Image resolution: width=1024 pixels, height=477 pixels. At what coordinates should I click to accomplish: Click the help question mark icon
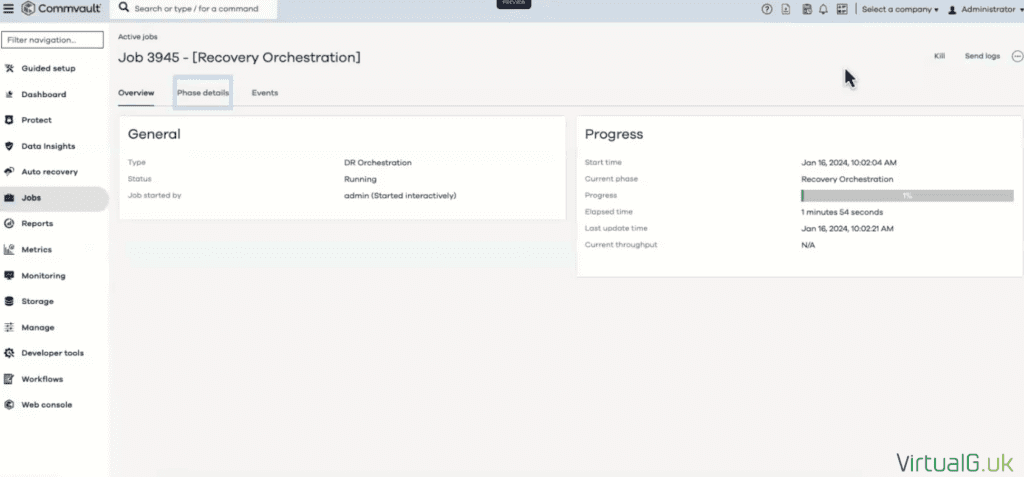pyautogui.click(x=767, y=9)
